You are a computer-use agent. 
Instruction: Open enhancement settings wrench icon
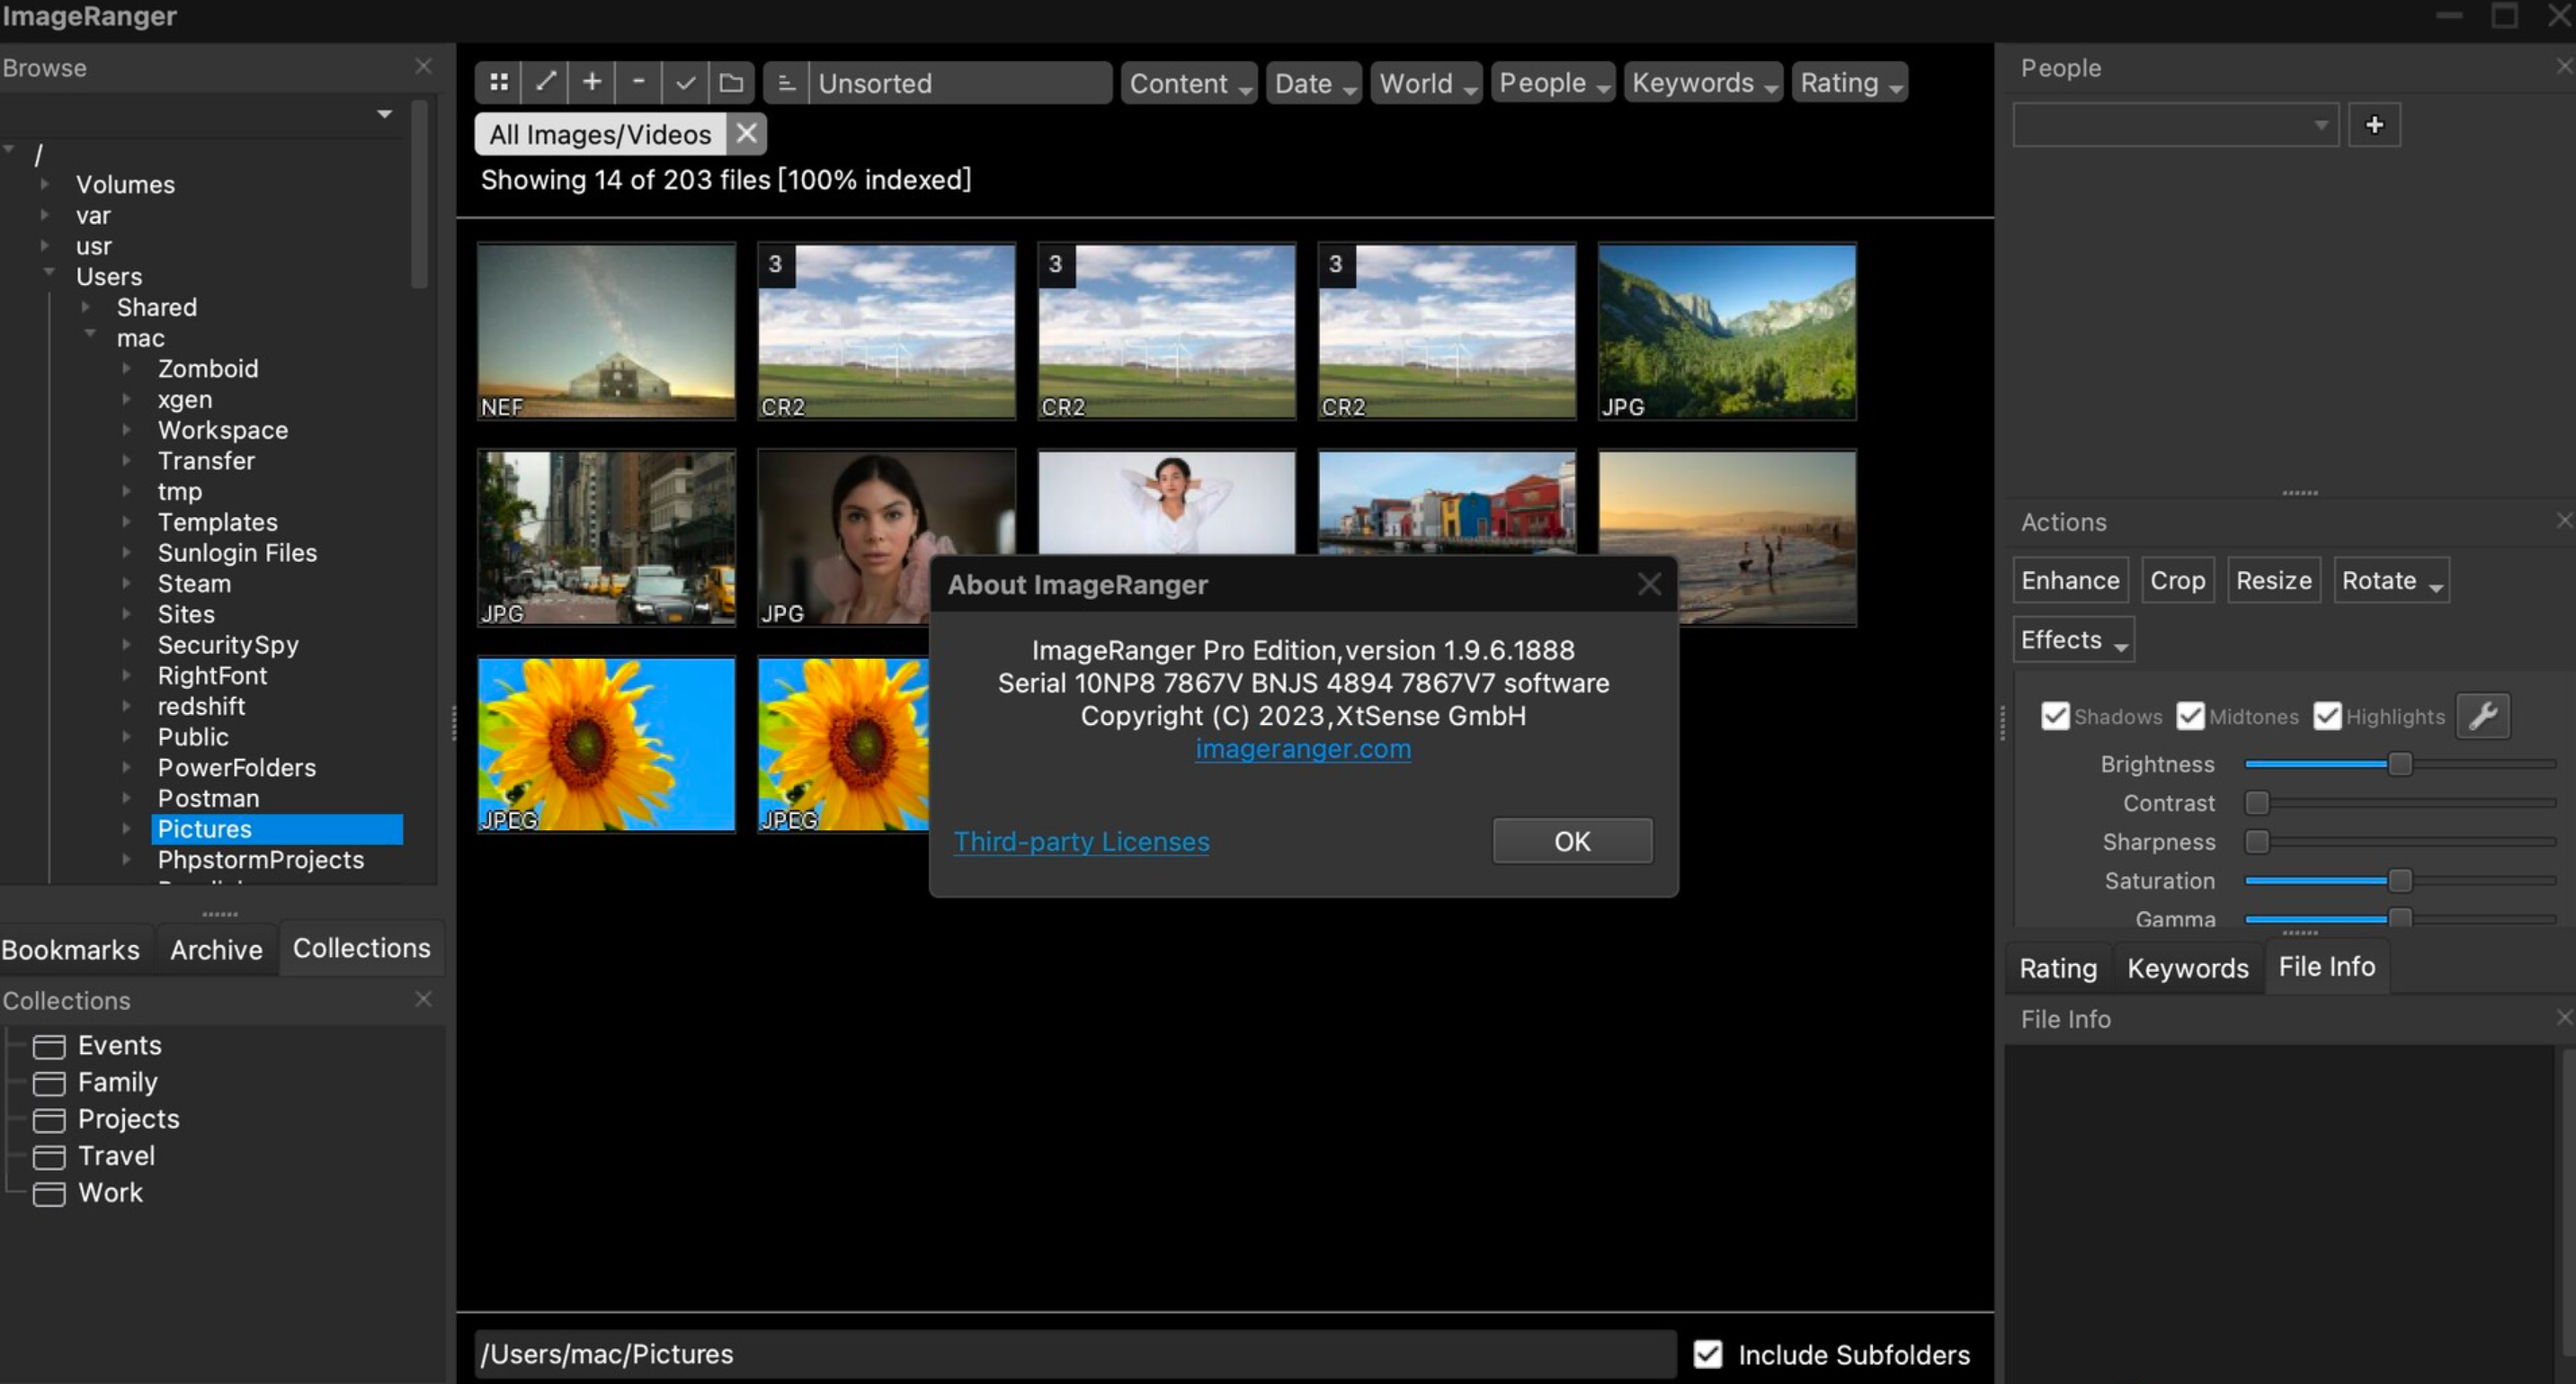point(2483,716)
